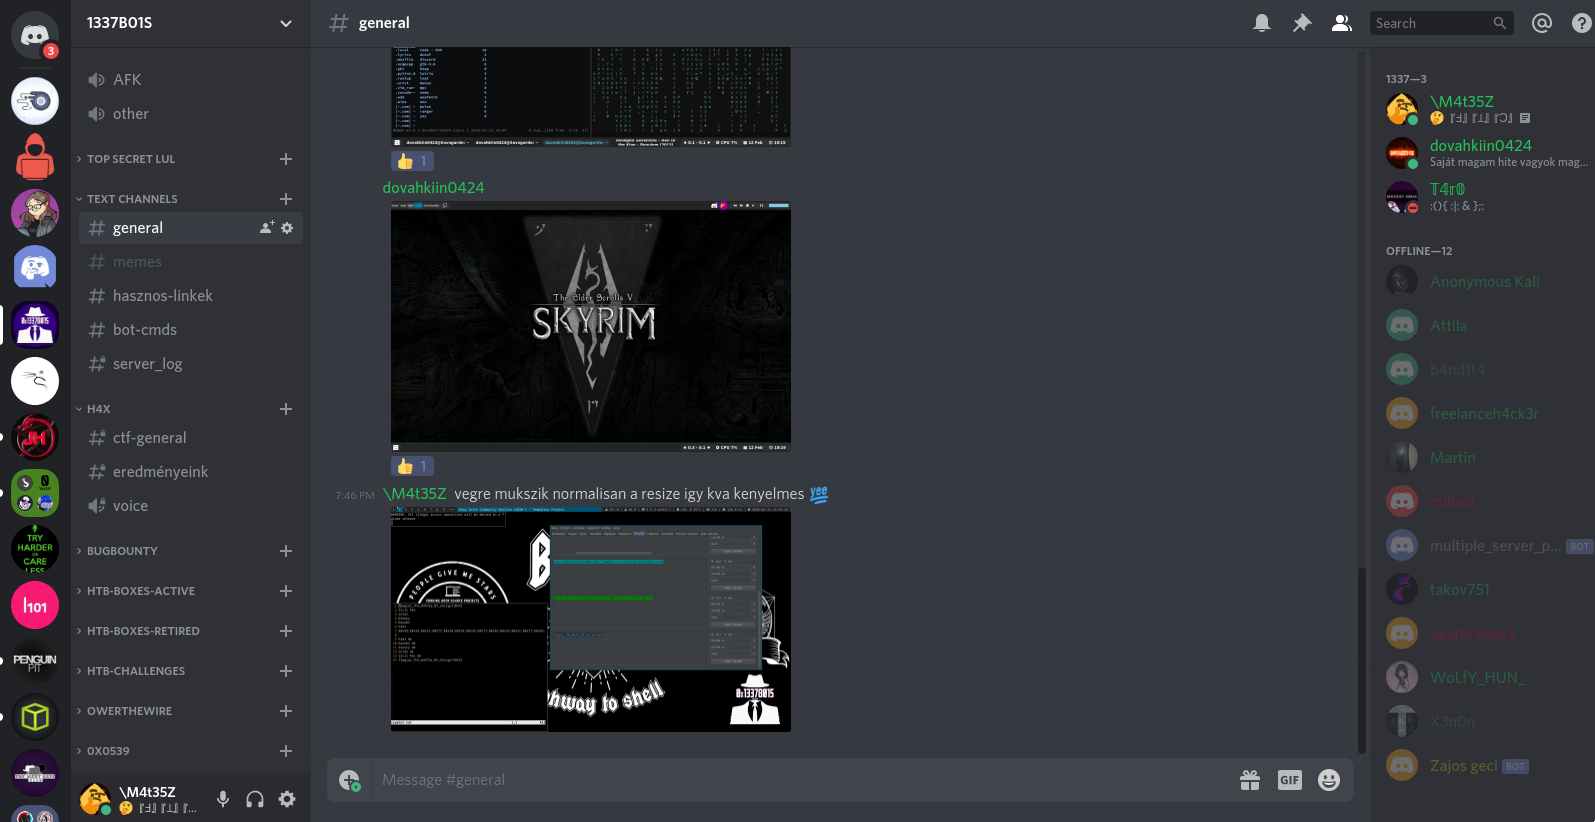The image size is (1595, 822).
Task: Open user settings gear icon
Action: point(287,799)
